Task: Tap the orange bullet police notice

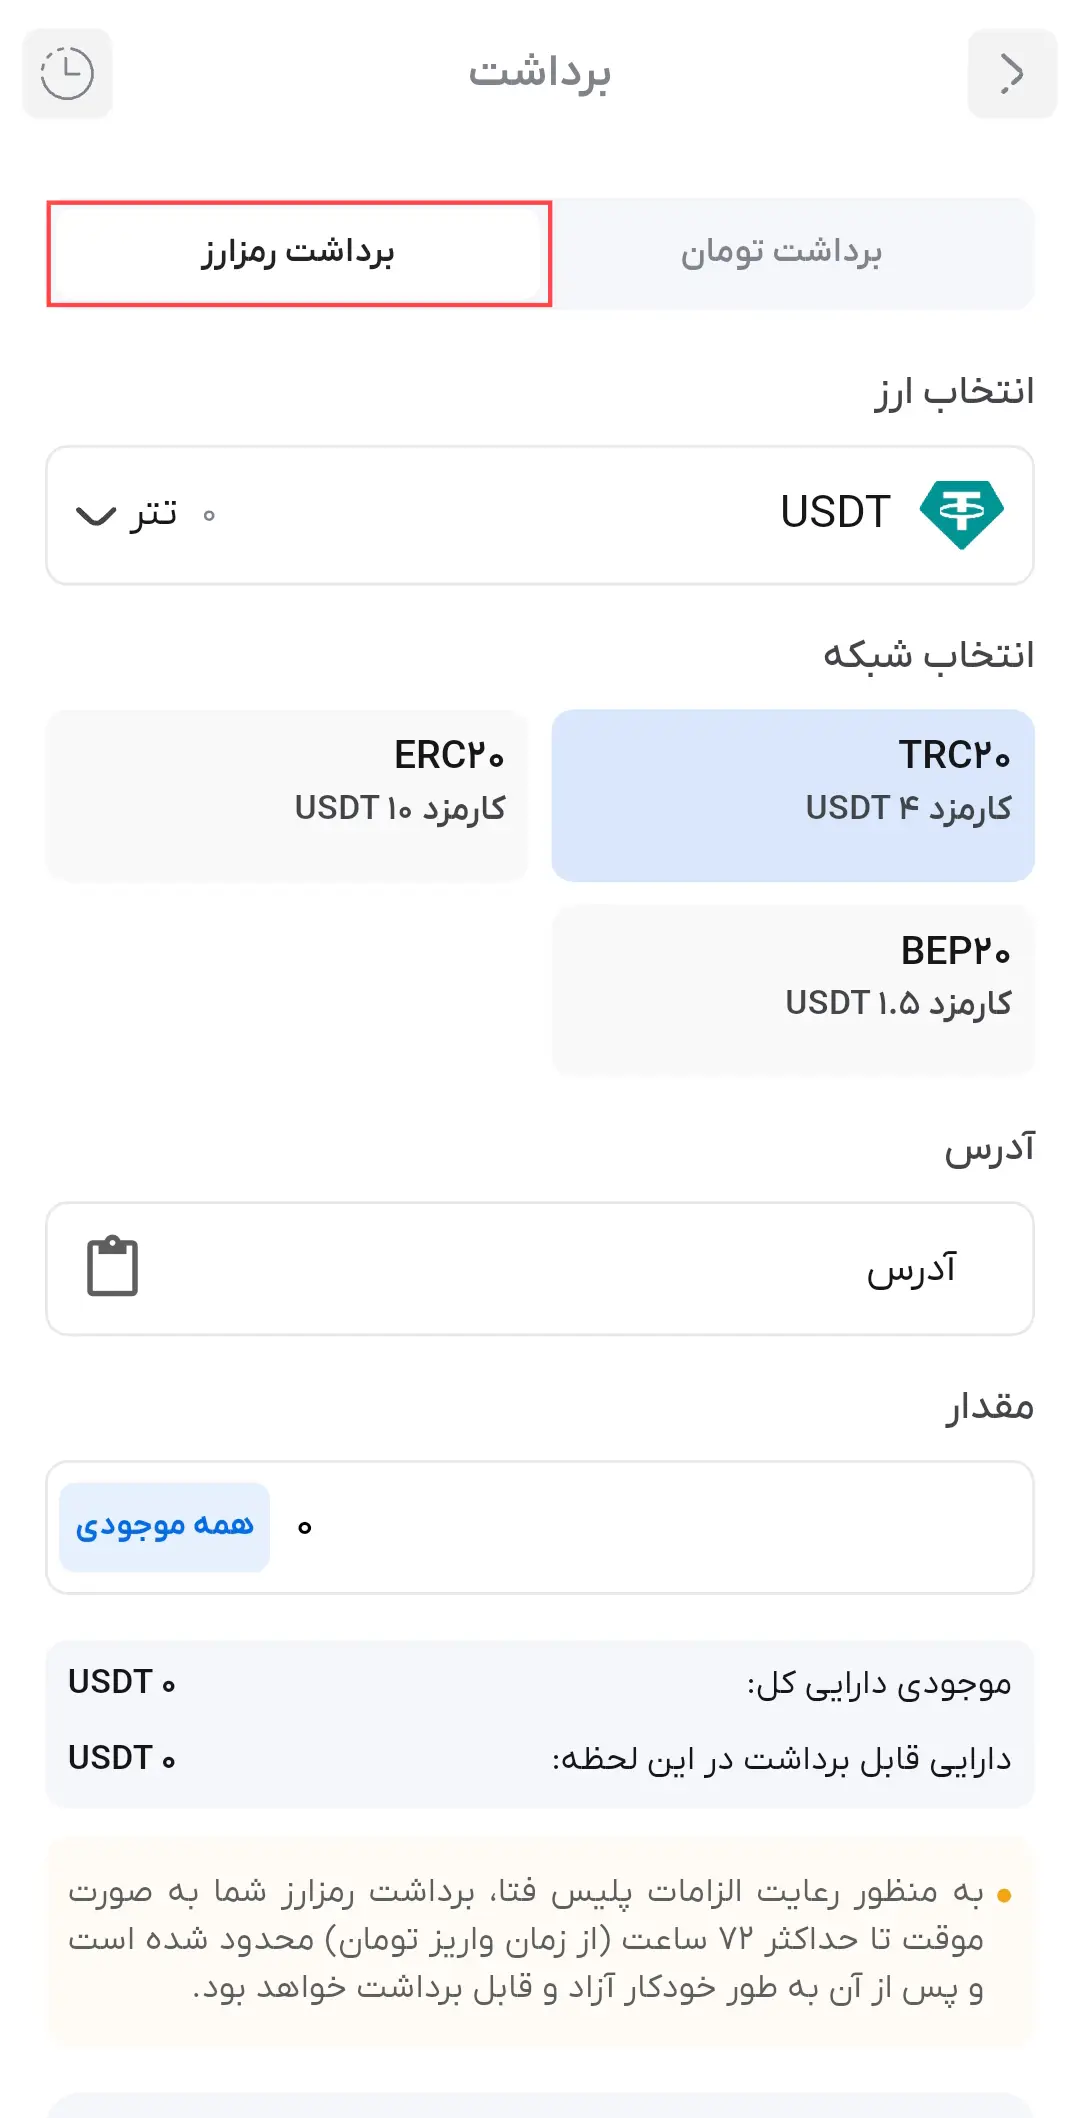Action: click(1004, 1895)
